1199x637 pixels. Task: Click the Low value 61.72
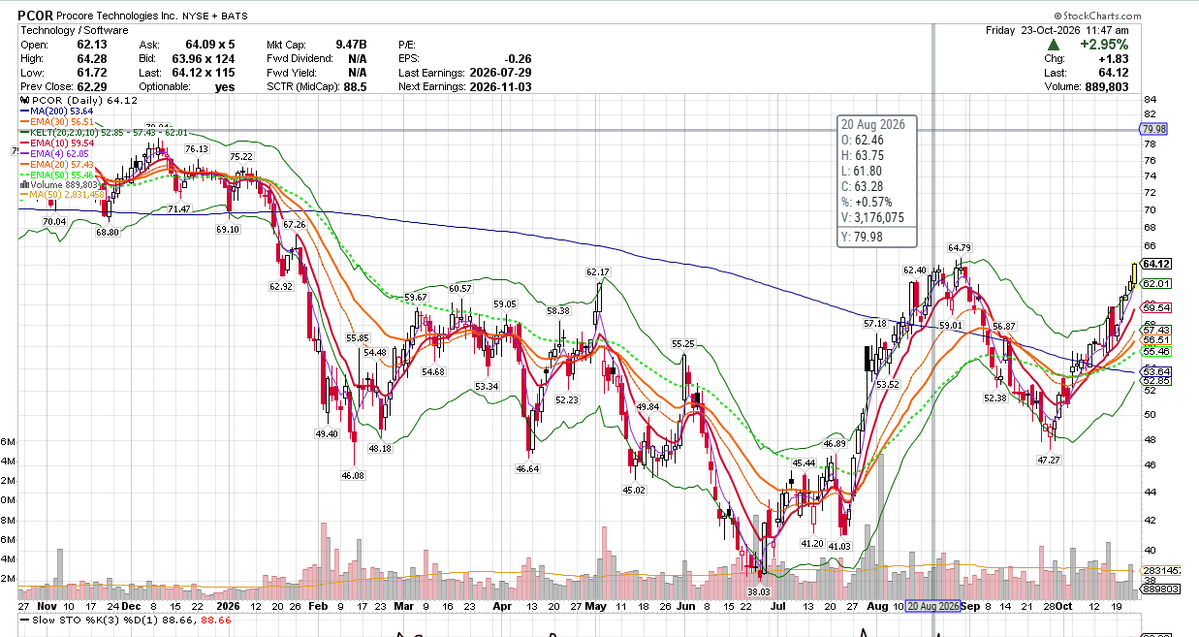(92, 73)
